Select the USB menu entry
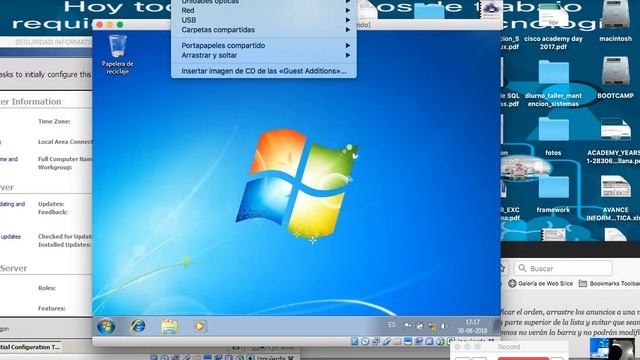640x360 pixels. point(263,20)
